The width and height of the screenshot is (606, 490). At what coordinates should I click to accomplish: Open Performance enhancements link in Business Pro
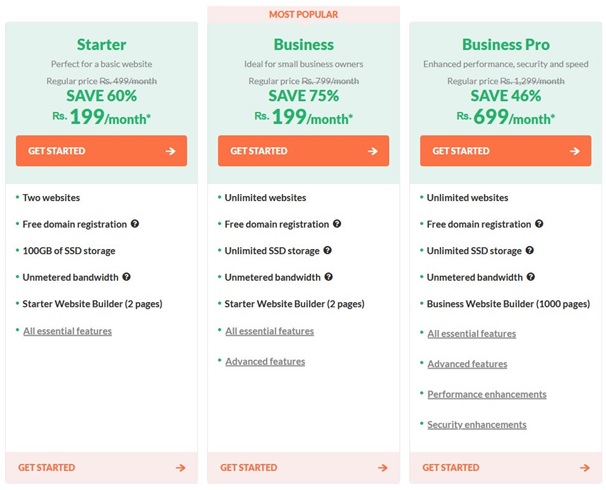[487, 395]
